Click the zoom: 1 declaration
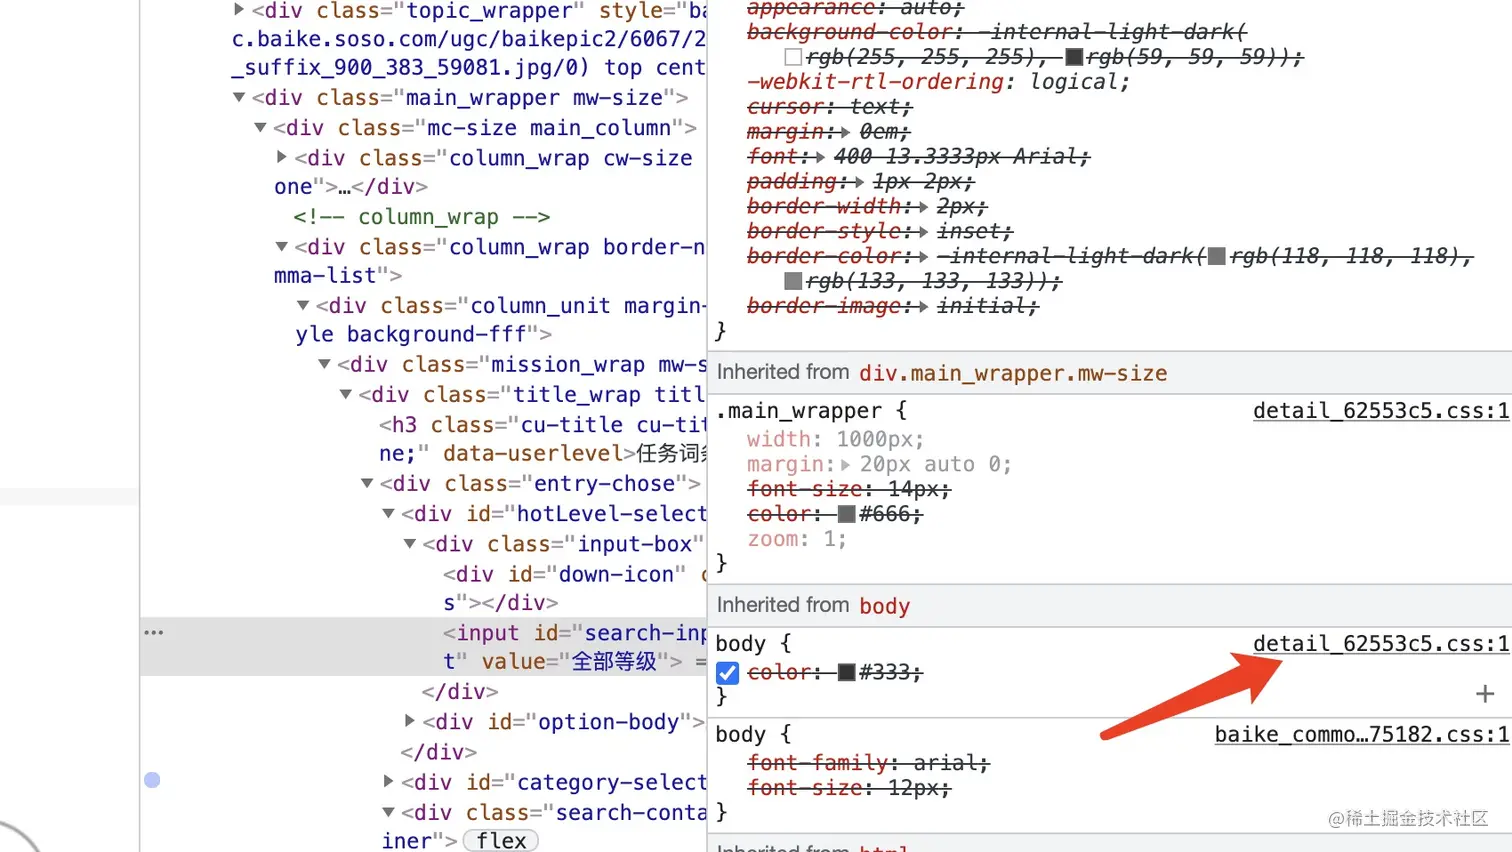 click(797, 539)
